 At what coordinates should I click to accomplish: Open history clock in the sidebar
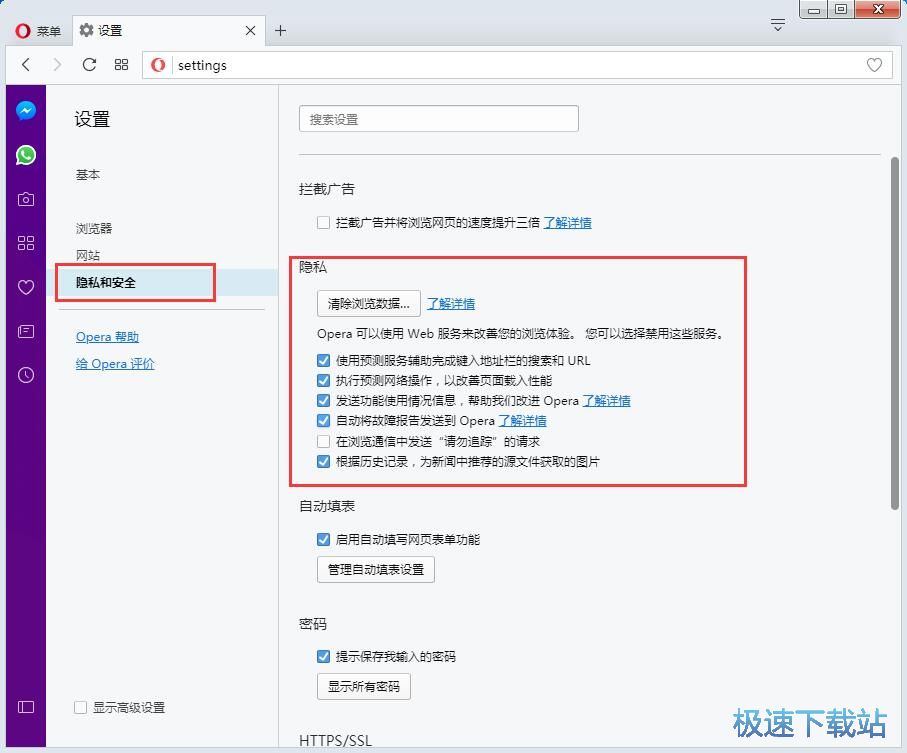[x=26, y=375]
